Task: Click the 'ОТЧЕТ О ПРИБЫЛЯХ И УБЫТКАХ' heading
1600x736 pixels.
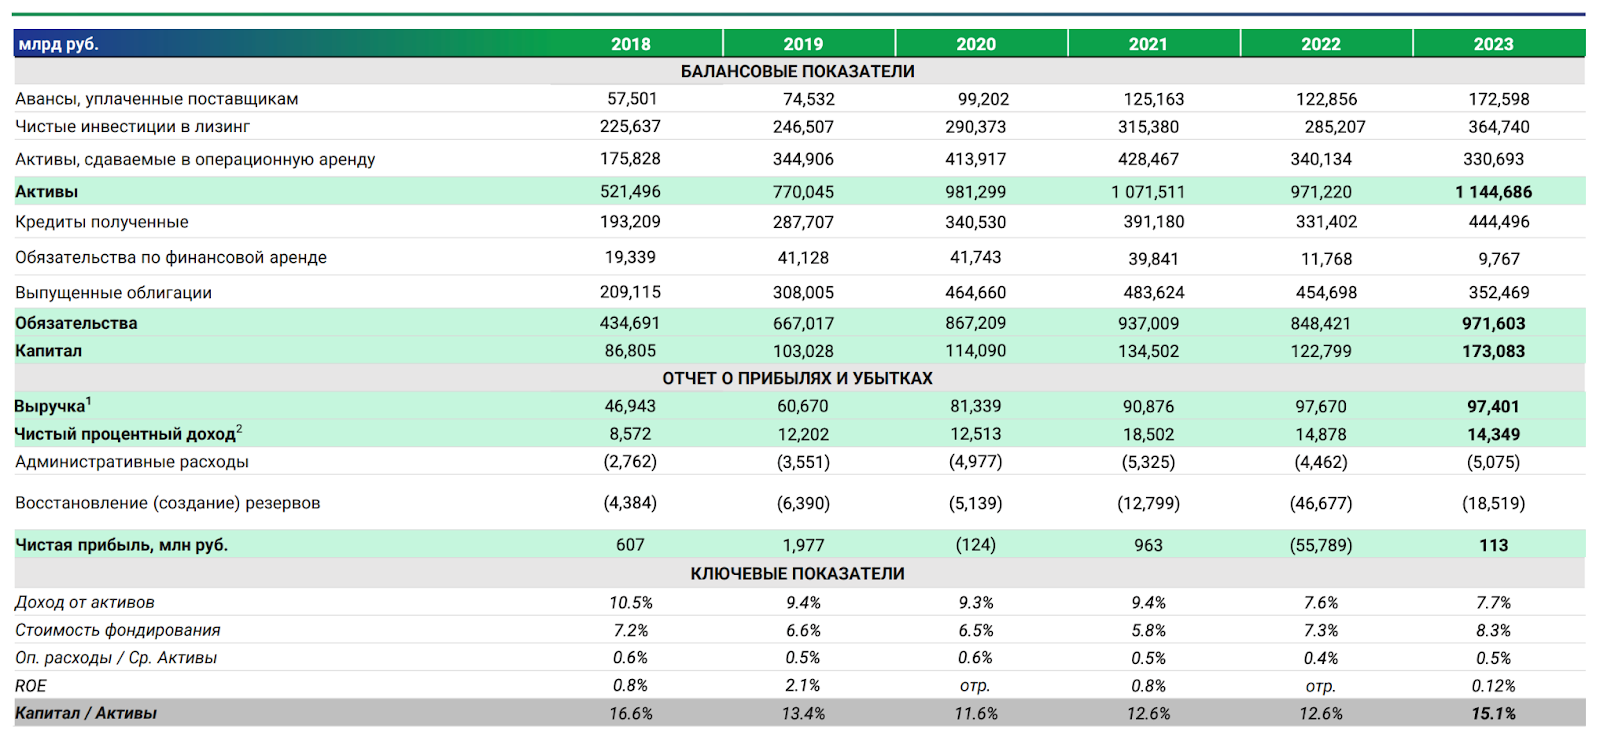Action: [x=797, y=378]
